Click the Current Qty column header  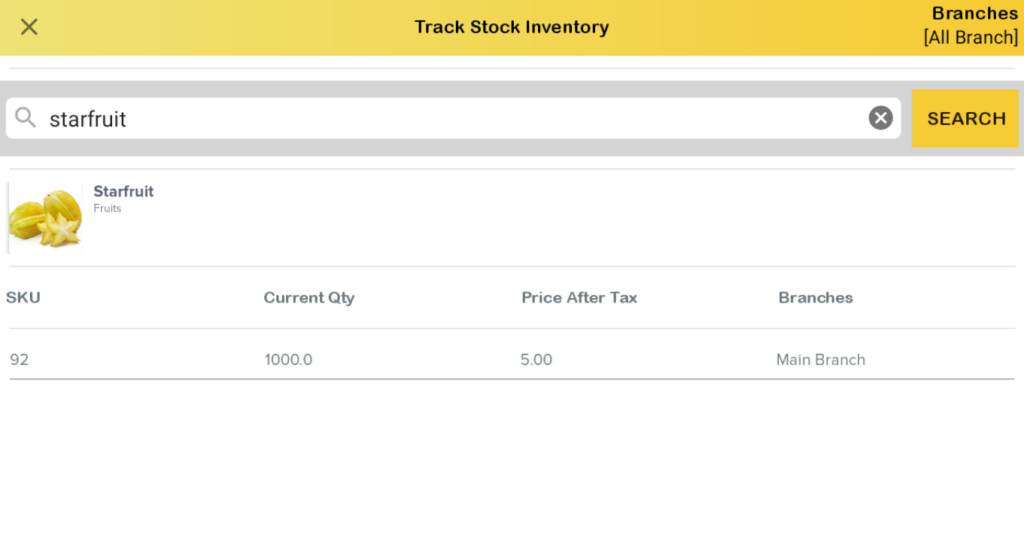[x=309, y=297]
